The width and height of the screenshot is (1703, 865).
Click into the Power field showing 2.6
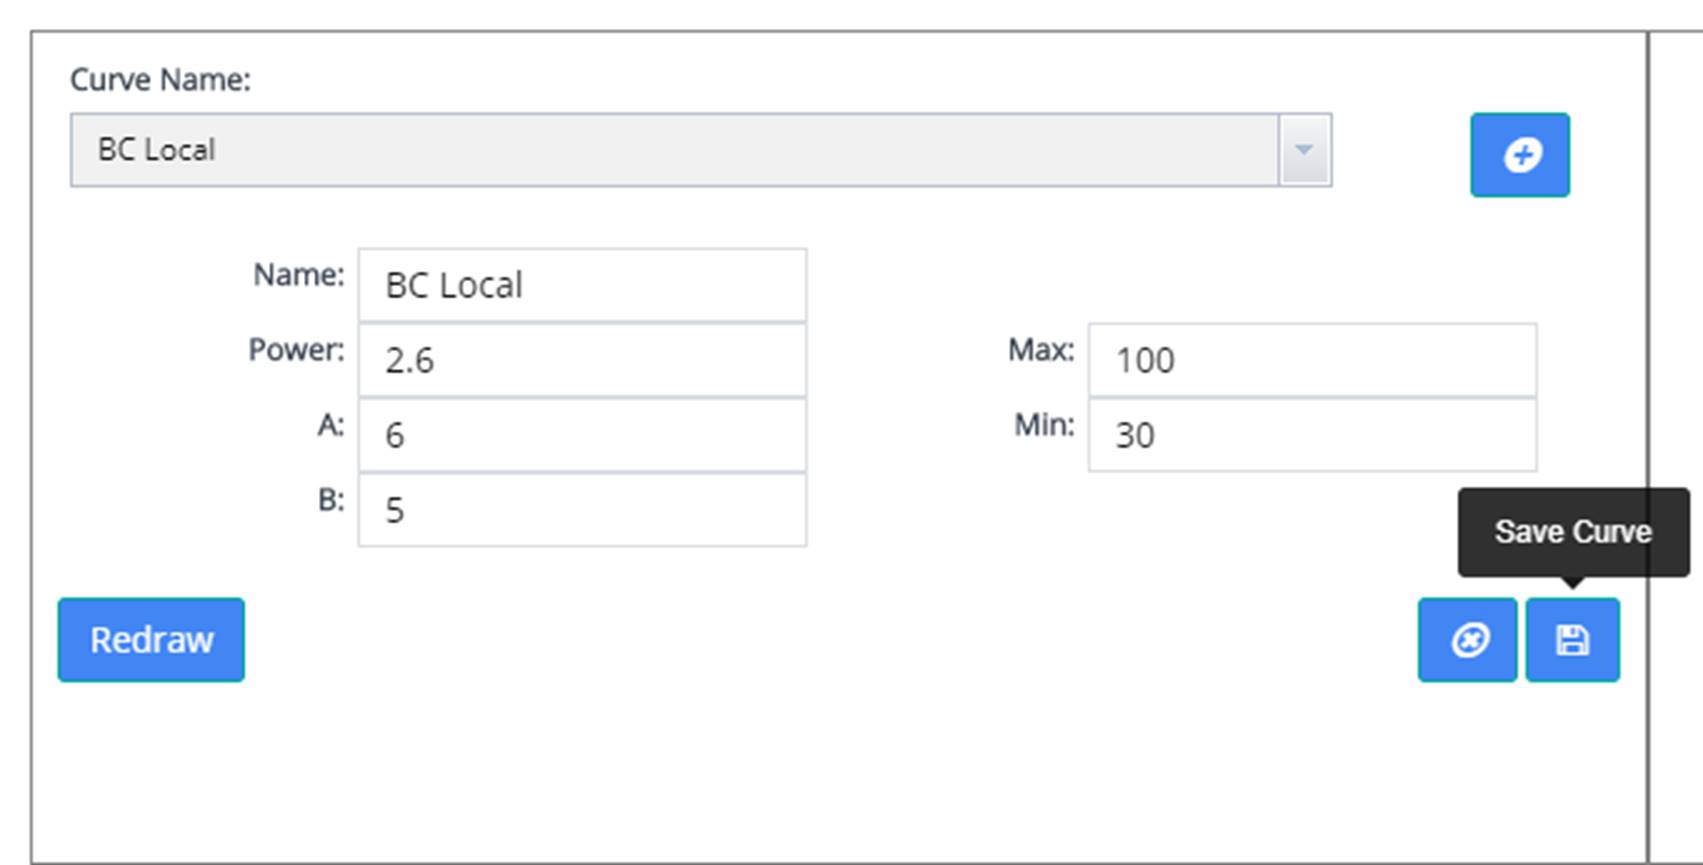tap(582, 361)
